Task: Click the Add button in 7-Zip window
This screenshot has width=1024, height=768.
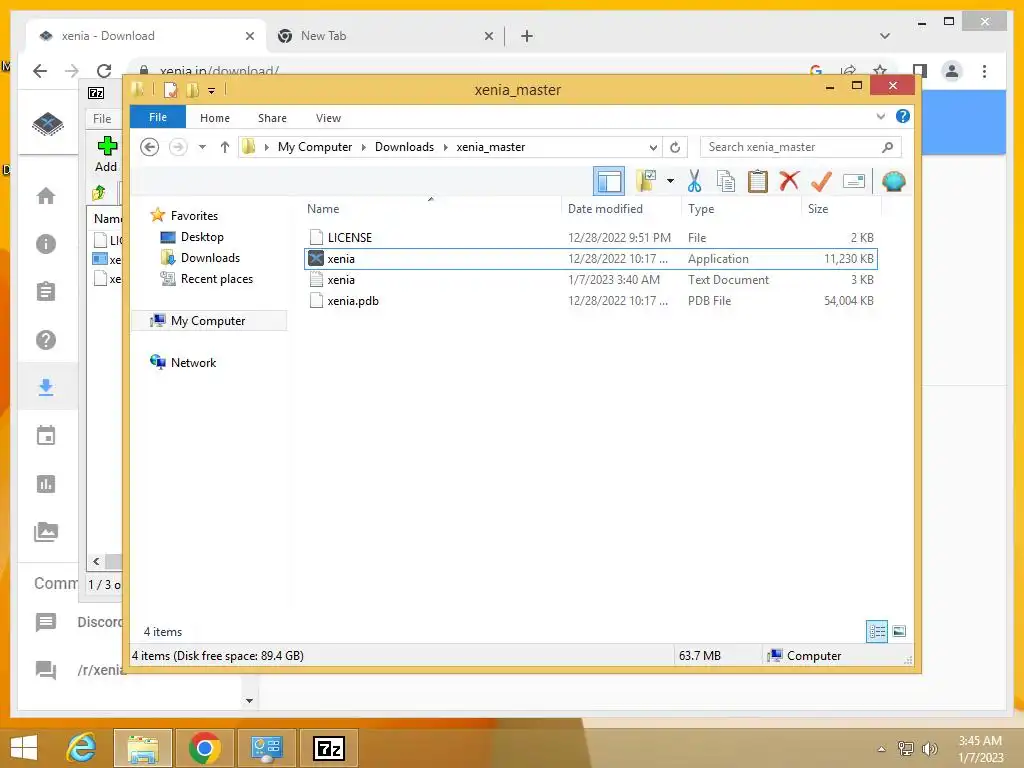Action: [x=106, y=154]
